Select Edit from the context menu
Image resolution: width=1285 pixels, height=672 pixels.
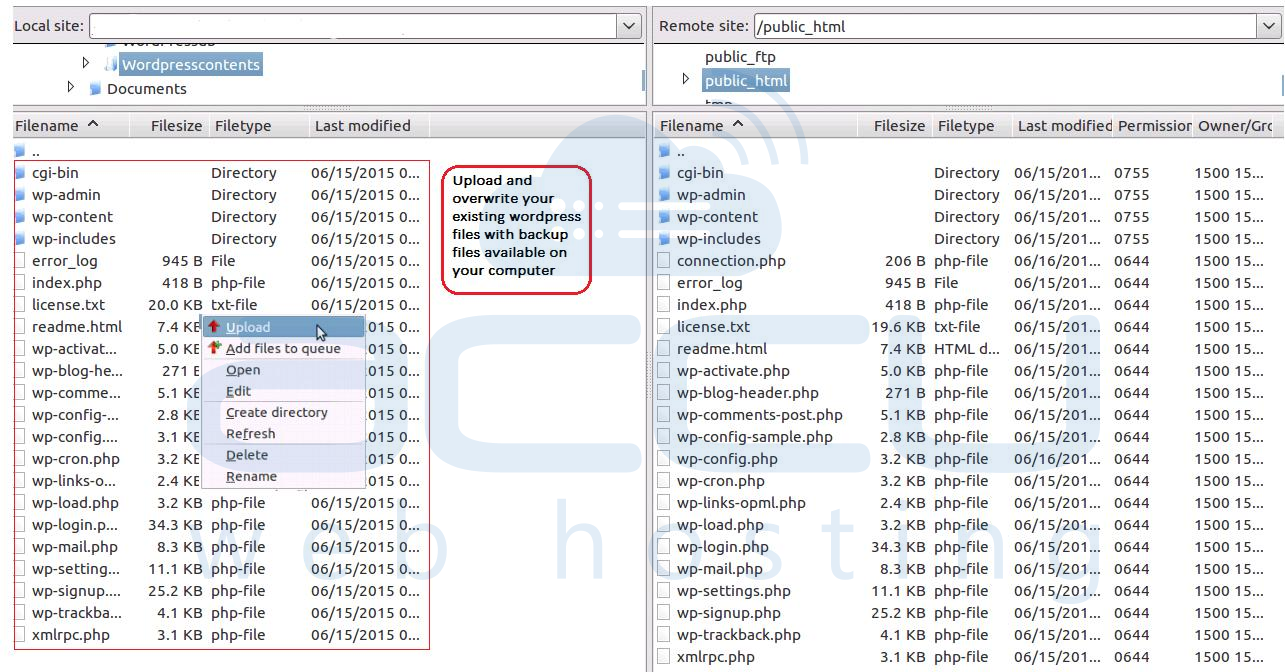tap(283, 391)
